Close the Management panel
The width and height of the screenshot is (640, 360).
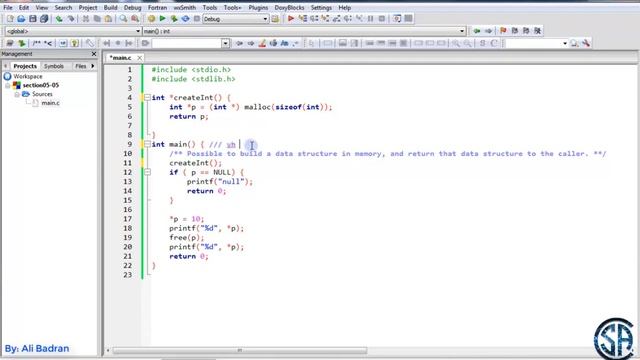pyautogui.click(x=94, y=54)
